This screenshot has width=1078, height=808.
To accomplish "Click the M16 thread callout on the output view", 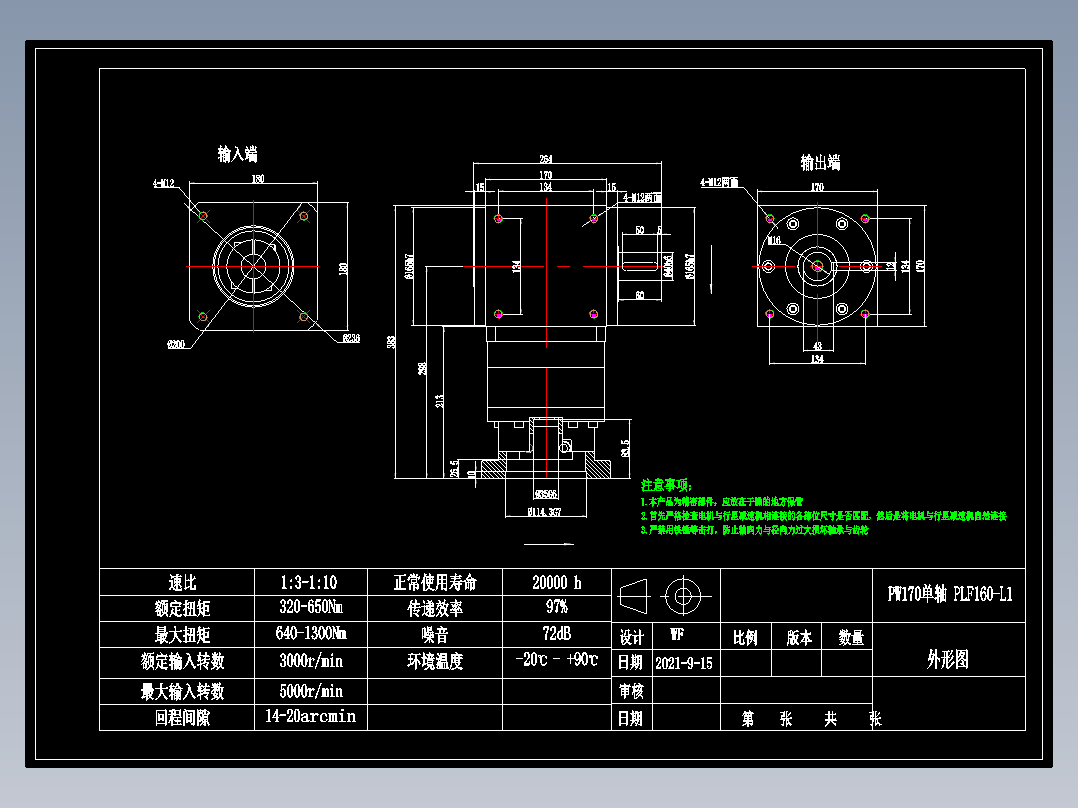I will (x=775, y=241).
